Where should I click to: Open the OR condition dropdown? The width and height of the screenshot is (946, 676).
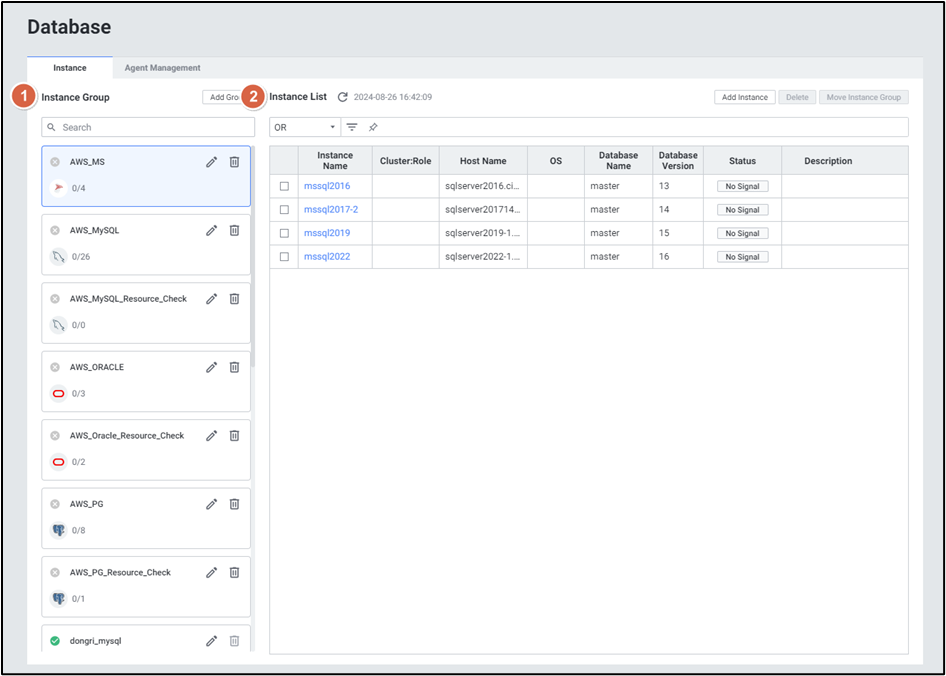click(305, 128)
